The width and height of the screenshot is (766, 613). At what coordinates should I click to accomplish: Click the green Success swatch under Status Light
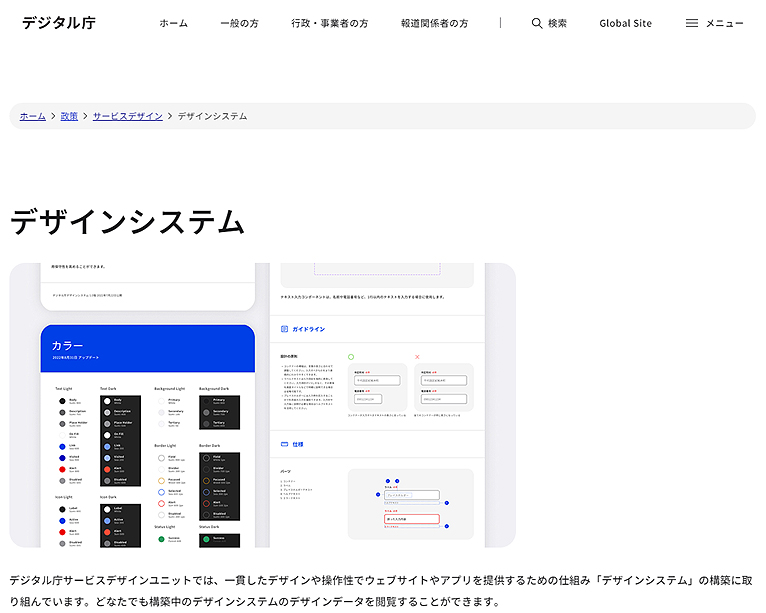click(162, 539)
